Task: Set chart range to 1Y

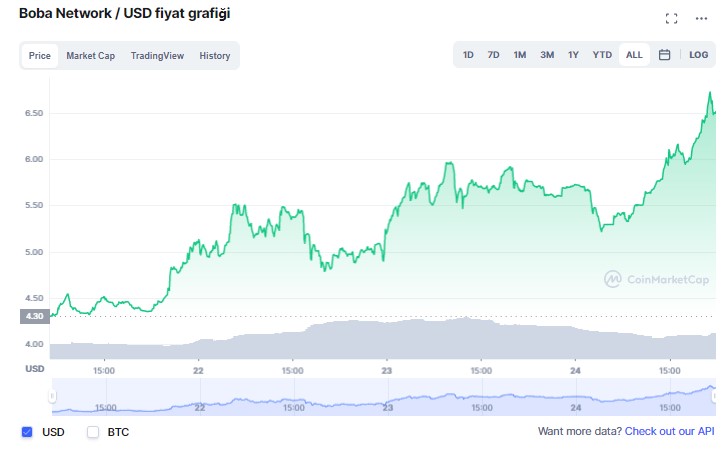Action: pos(573,55)
